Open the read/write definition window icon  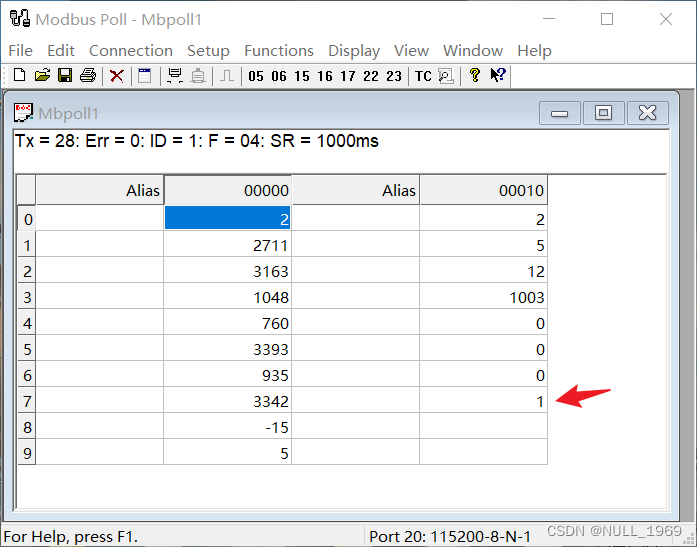click(x=144, y=76)
